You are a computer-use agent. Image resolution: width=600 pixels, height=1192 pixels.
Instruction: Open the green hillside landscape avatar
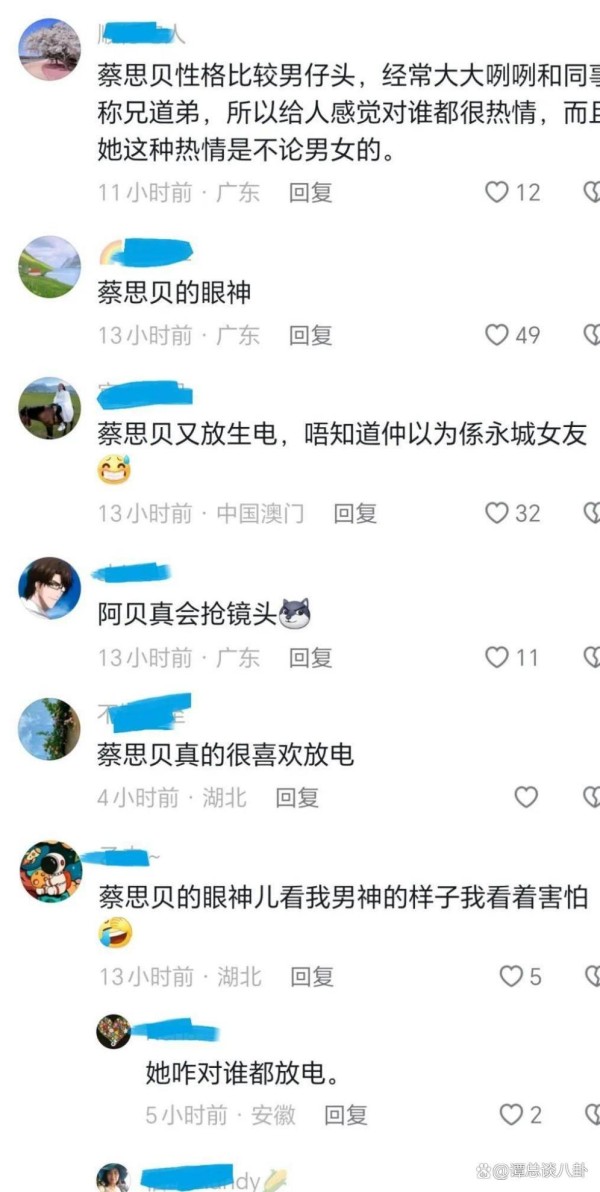[x=49, y=267]
